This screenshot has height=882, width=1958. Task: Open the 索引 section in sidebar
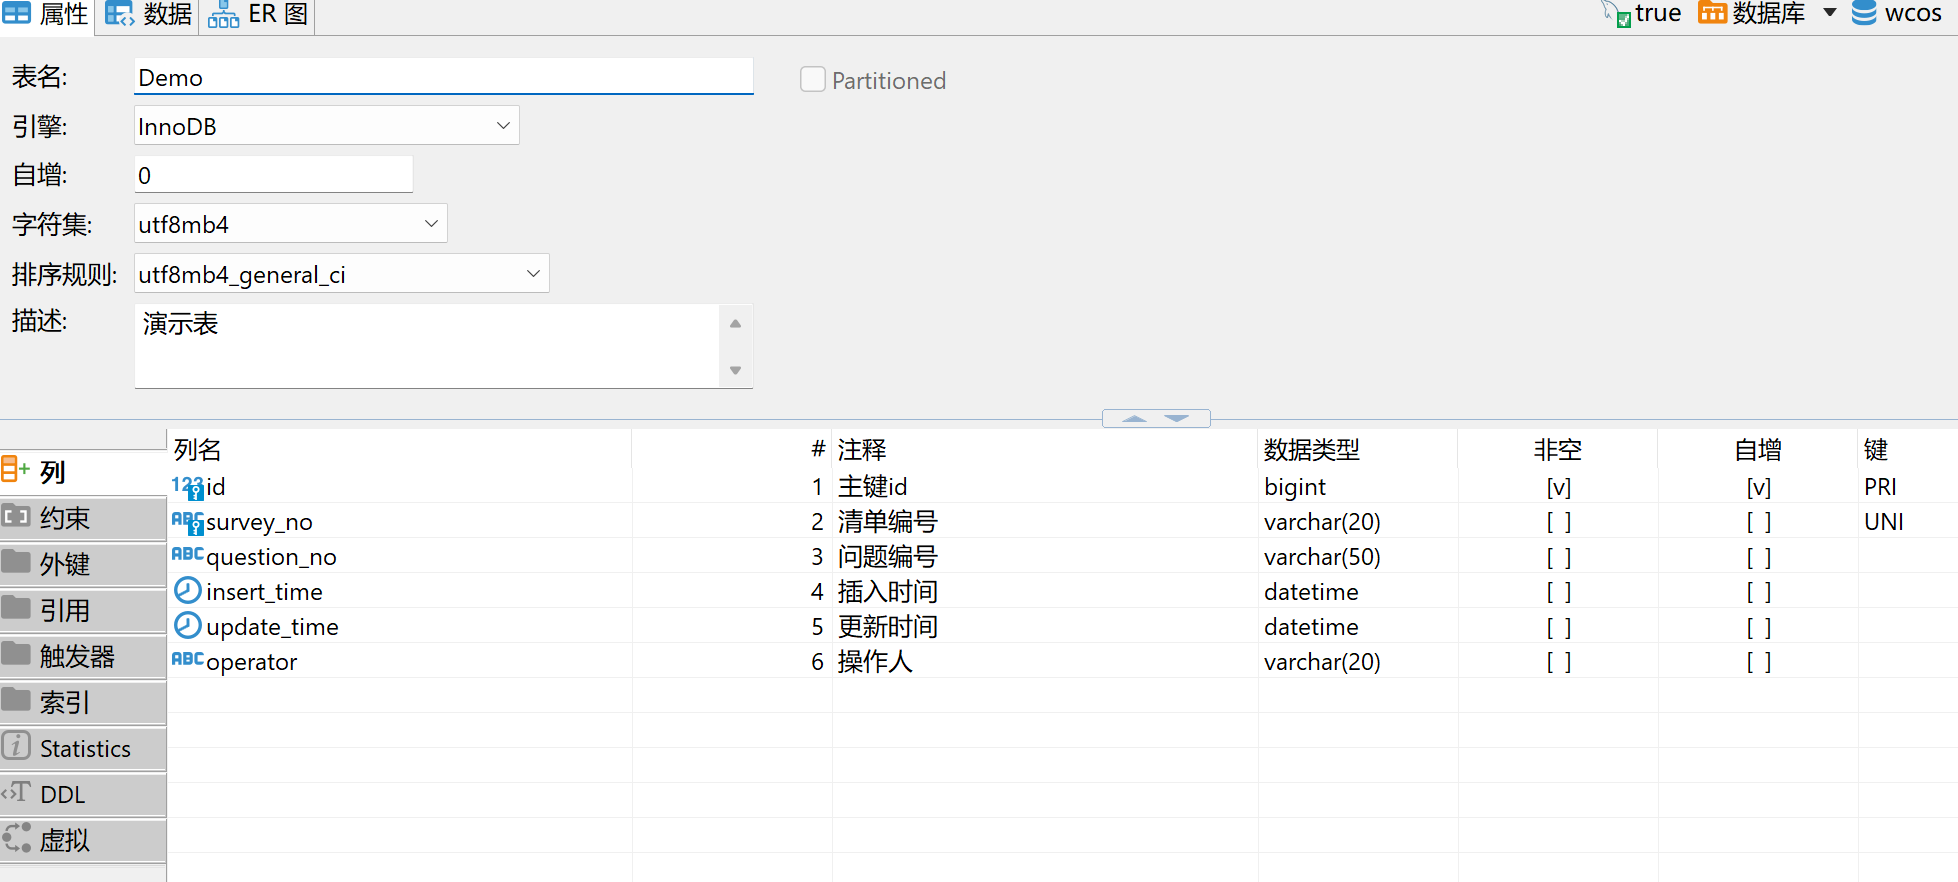pyautogui.click(x=64, y=703)
